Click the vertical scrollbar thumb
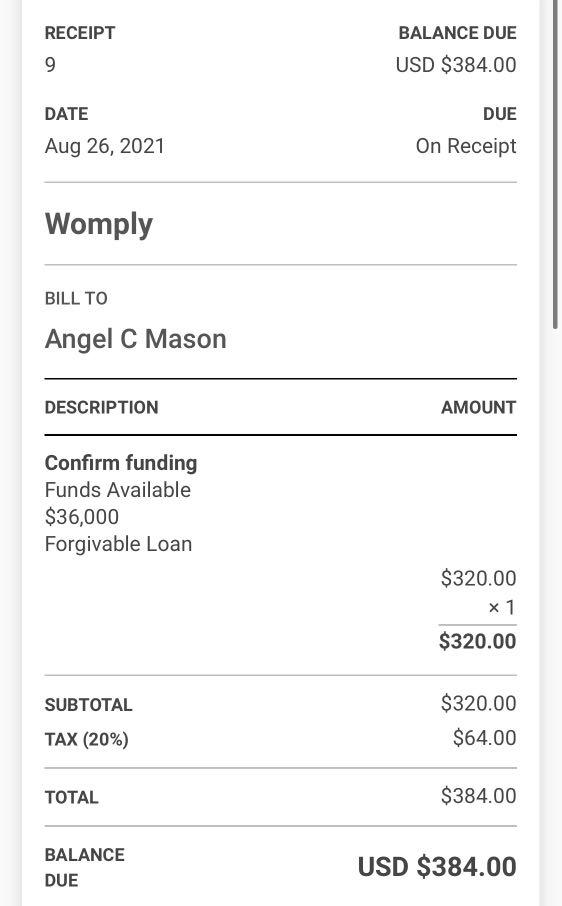Screen dimensions: 562x906 [x=556, y=165]
